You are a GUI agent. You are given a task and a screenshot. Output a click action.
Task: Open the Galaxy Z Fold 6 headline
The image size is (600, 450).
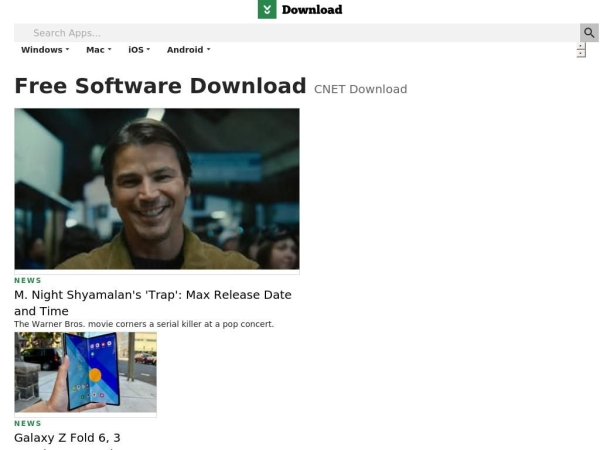click(x=67, y=438)
